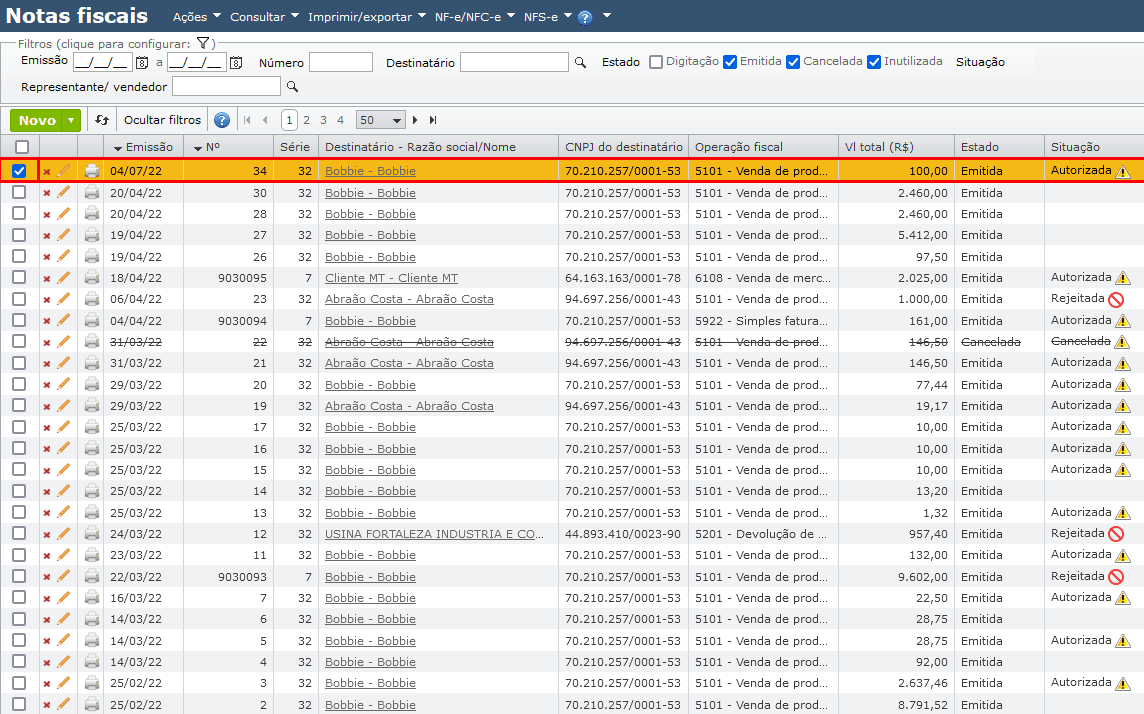1144x714 pixels.
Task: Click the Destinatário search magnifier icon
Action: 580,63
